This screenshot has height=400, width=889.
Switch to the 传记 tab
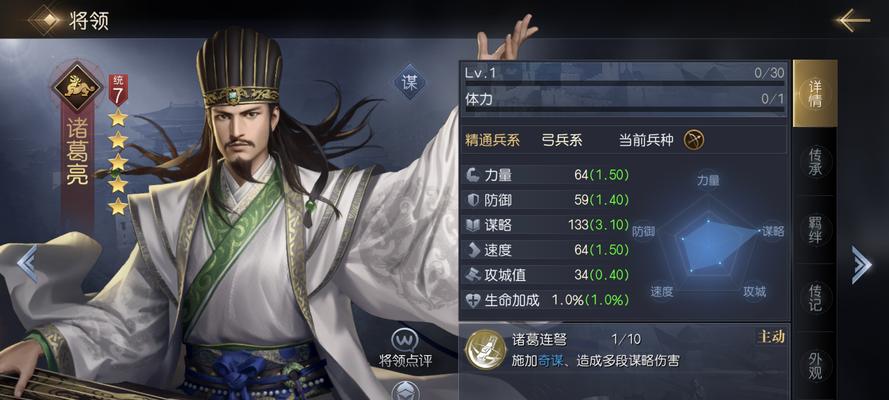[x=815, y=297]
